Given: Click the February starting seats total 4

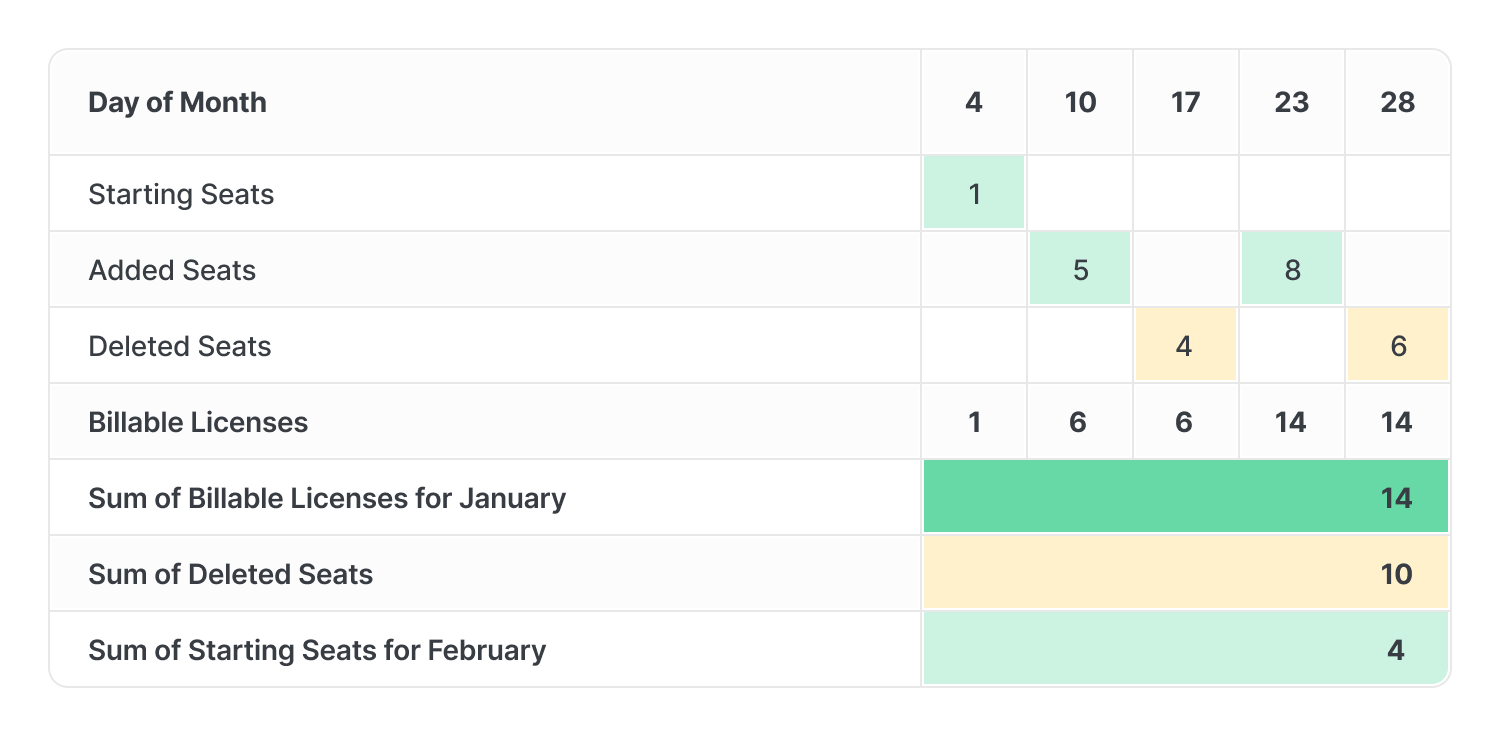Looking at the screenshot, I should pyautogui.click(x=1186, y=648).
